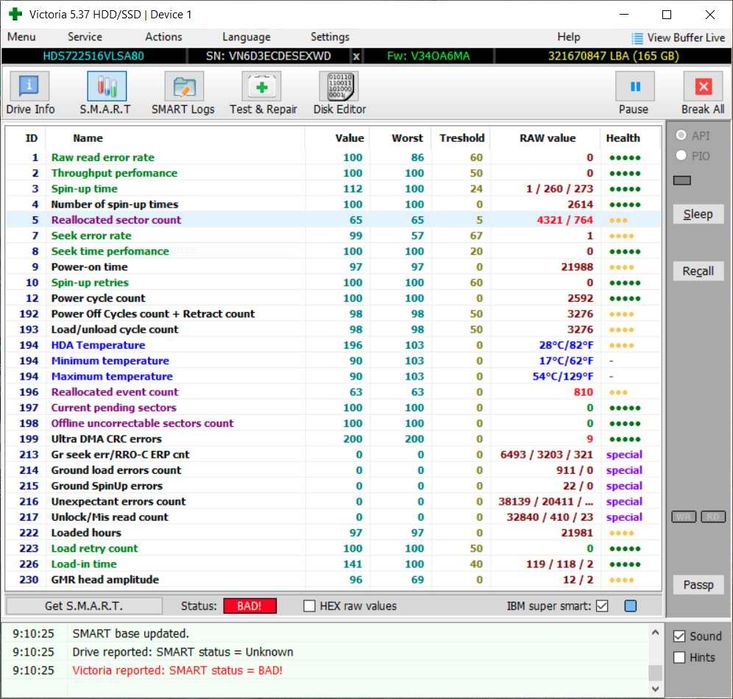733x699 pixels.
Task: Click the gray indicator box below PIO
Action: click(682, 180)
